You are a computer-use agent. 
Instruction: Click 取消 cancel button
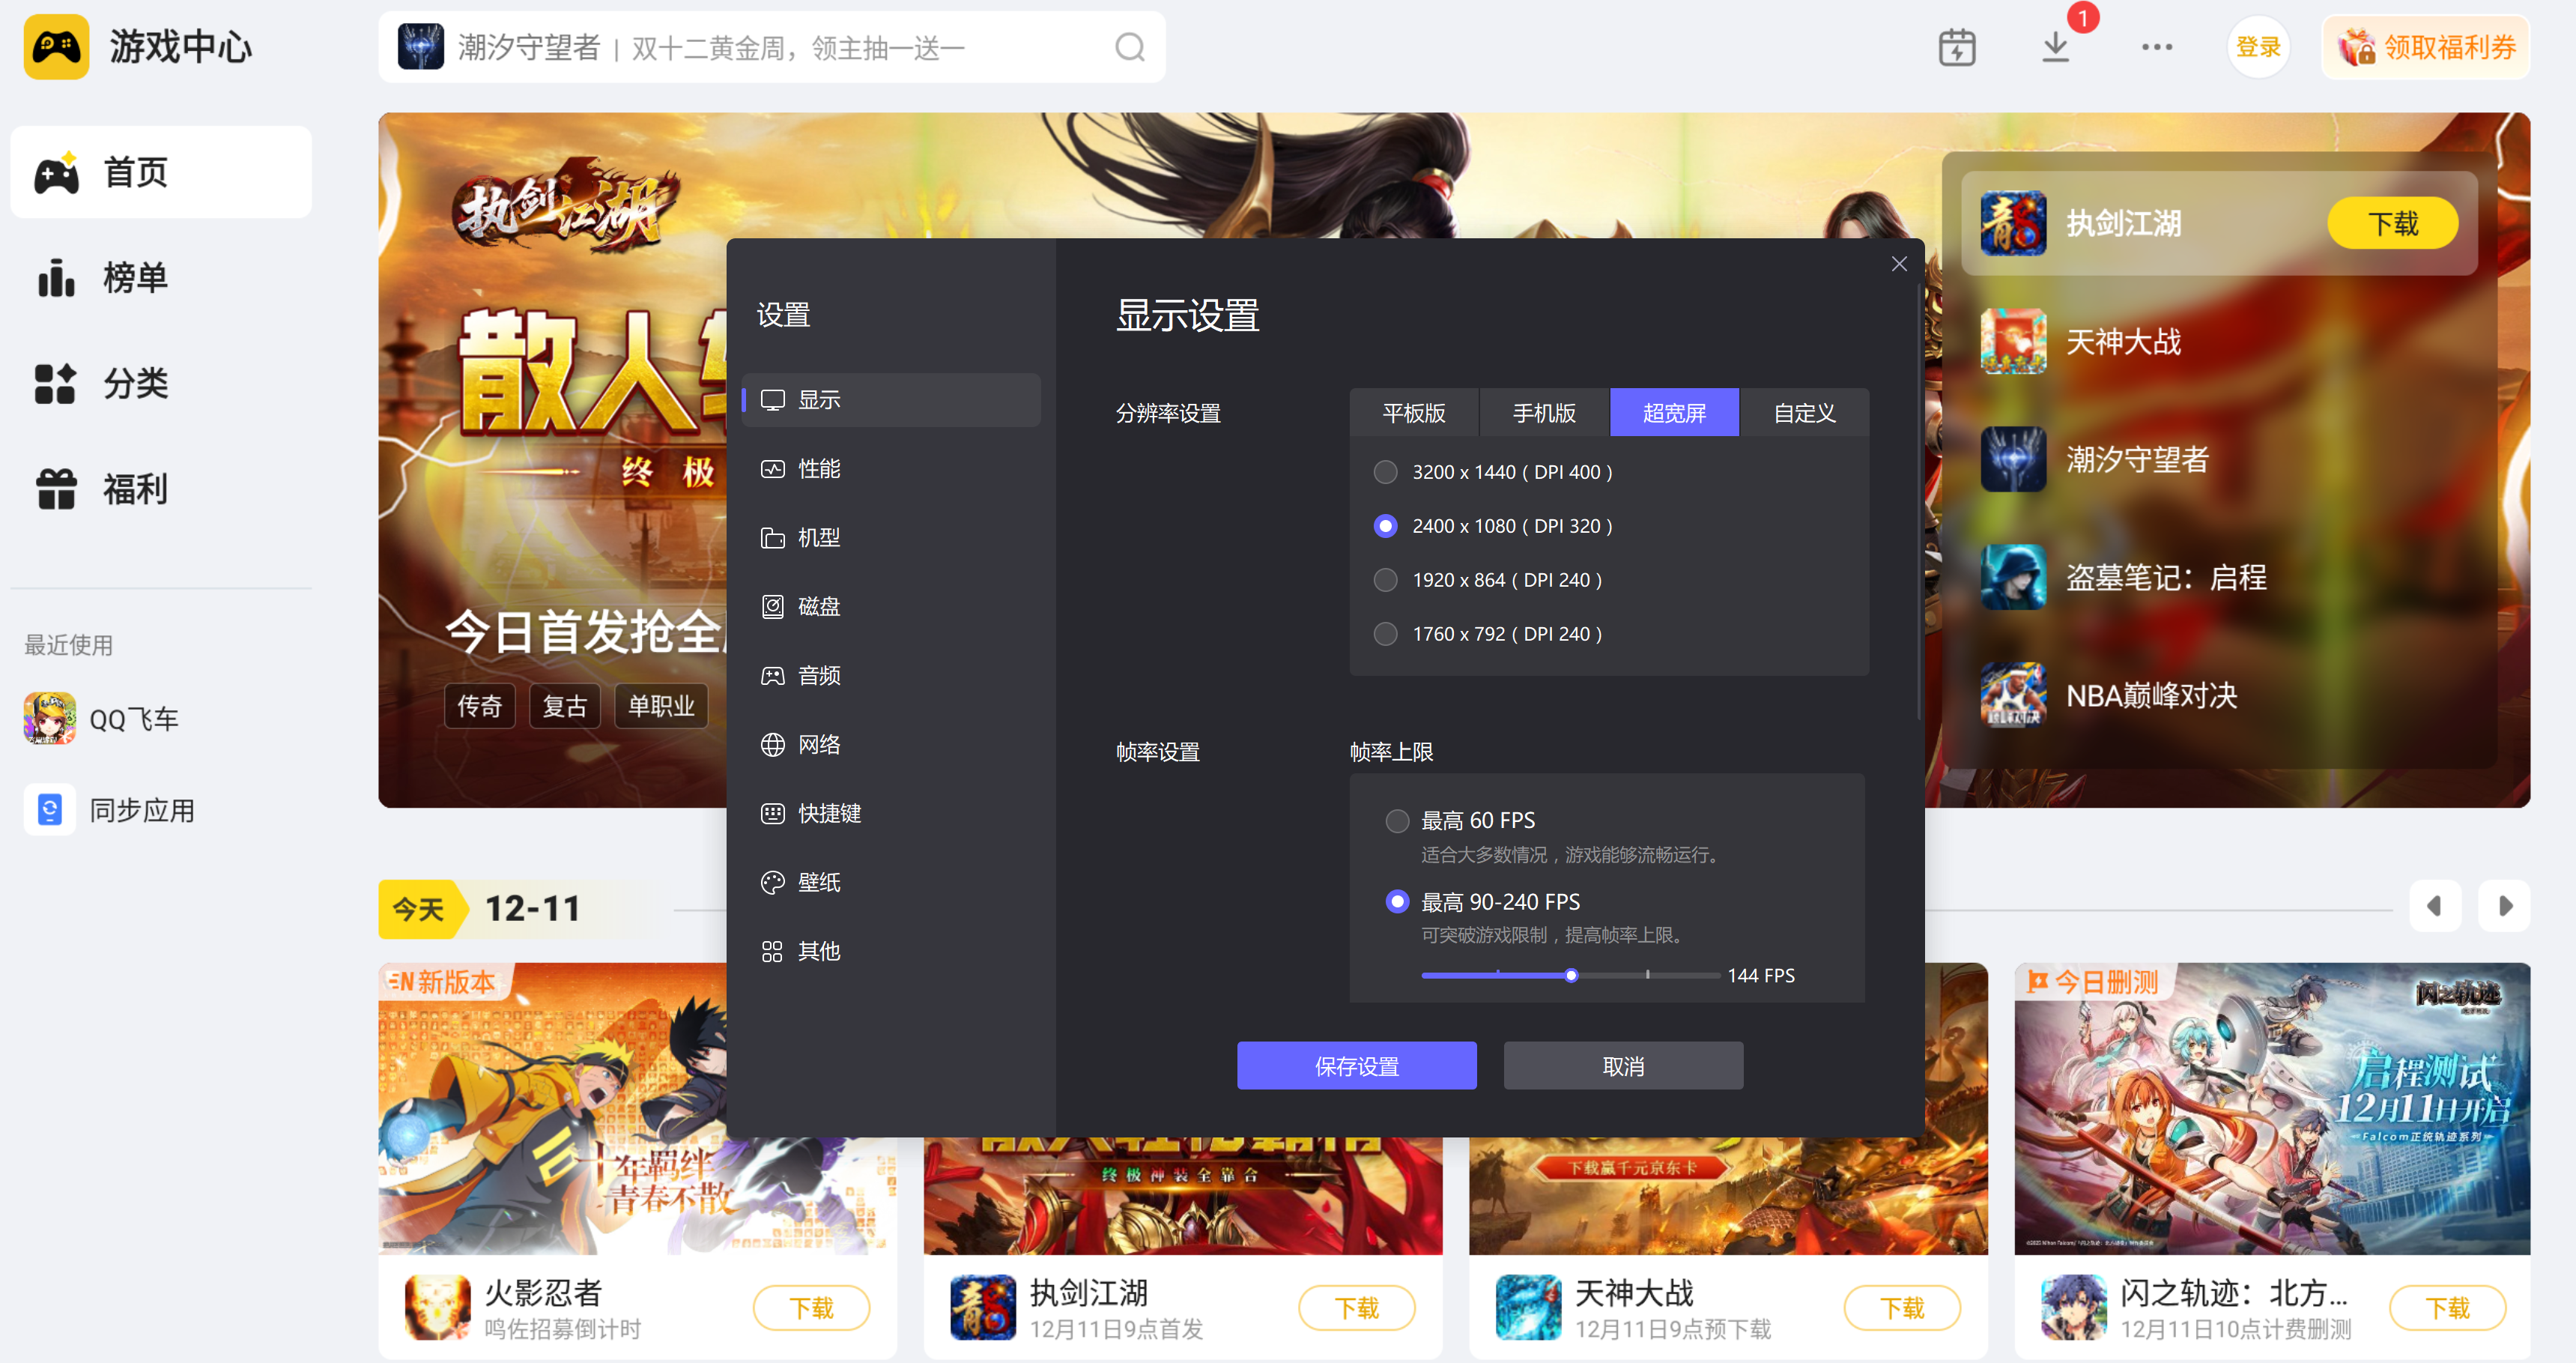[x=1622, y=1066]
